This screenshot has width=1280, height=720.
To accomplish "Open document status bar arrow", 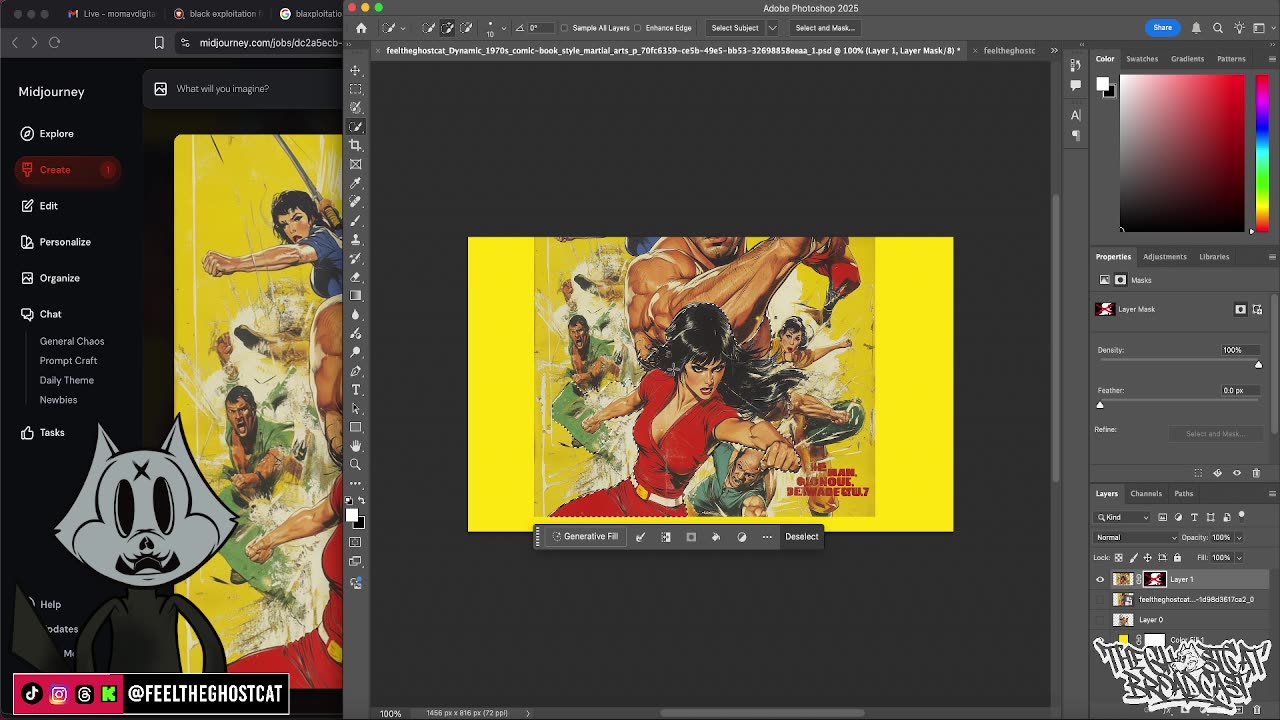I will (528, 713).
